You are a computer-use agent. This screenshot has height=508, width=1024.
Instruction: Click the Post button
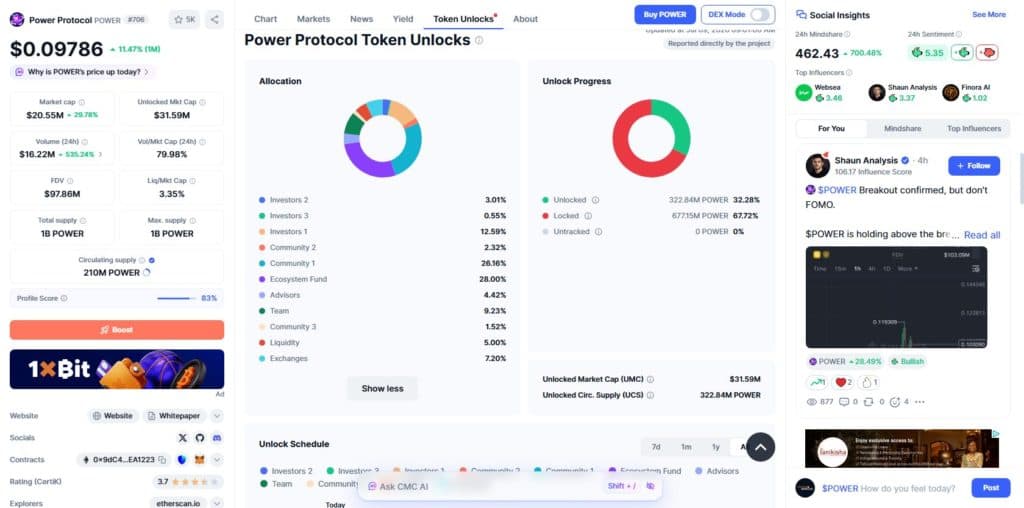[x=991, y=488]
